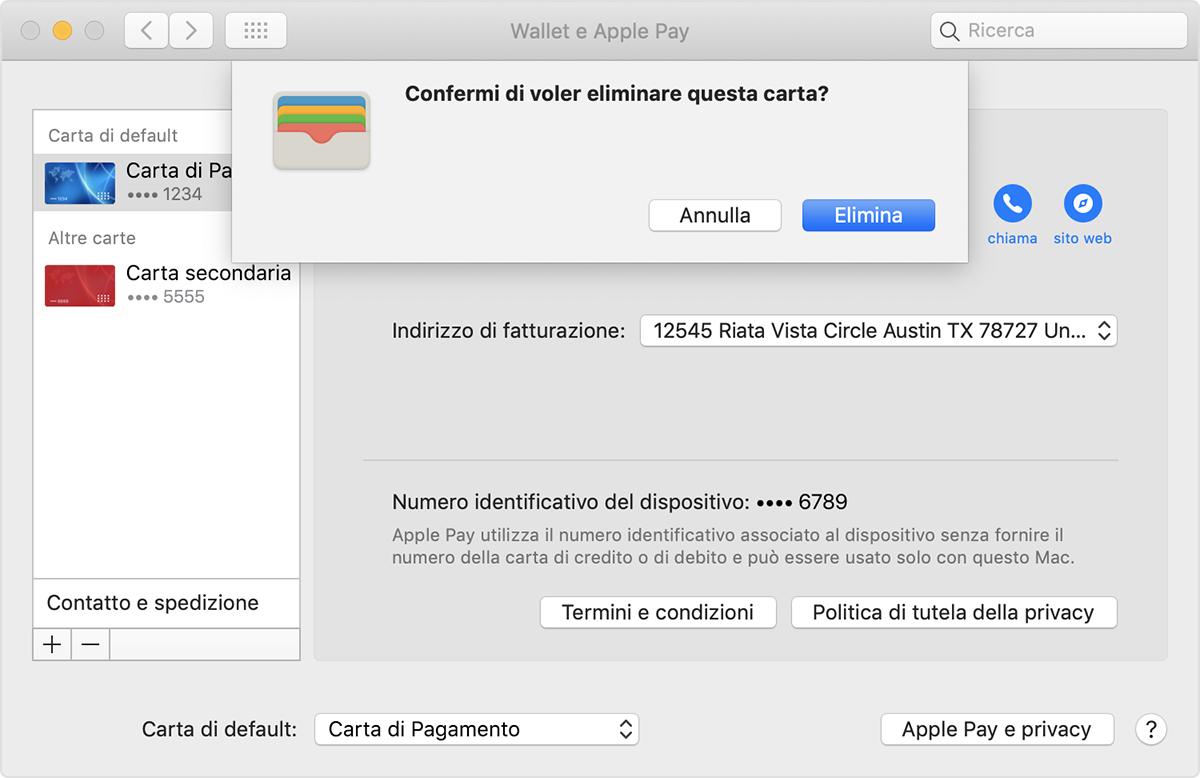Click the Wallet icon in dialog
Viewport: 1200px width, 778px height.
[x=321, y=130]
